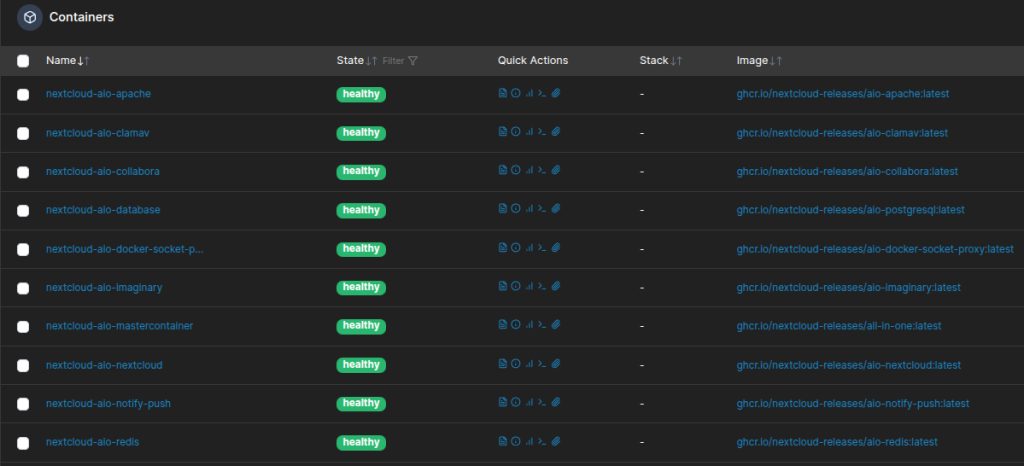Screen dimensions: 1024x466
Task: Attach to nextcloud-aio-imaginary container
Action: click(x=556, y=288)
